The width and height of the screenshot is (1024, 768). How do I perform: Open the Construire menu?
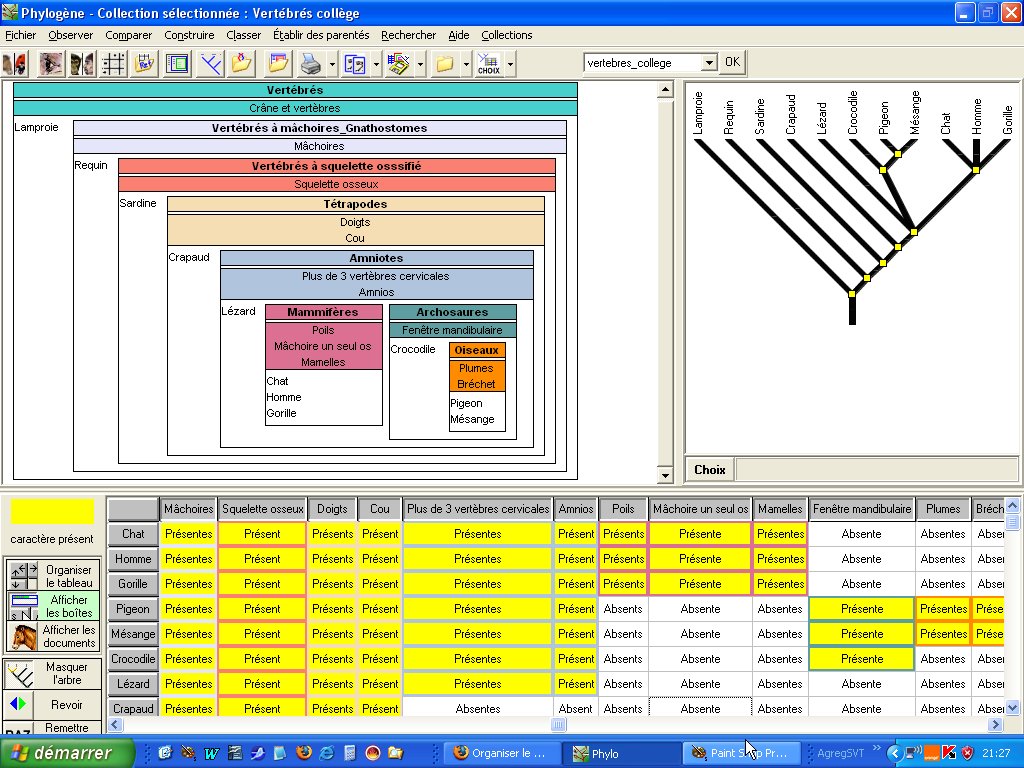[189, 35]
